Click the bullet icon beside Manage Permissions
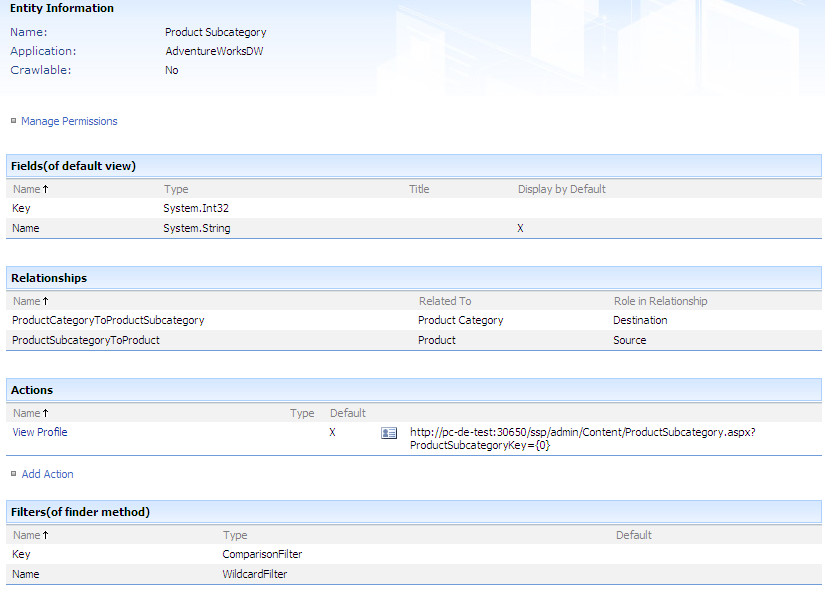The height and width of the screenshot is (593, 826). click(13, 121)
